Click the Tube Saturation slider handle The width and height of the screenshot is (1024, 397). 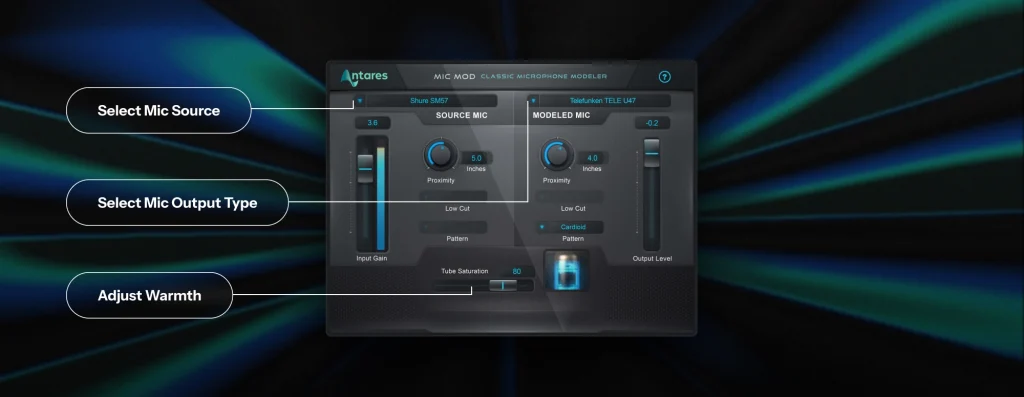pyautogui.click(x=503, y=285)
